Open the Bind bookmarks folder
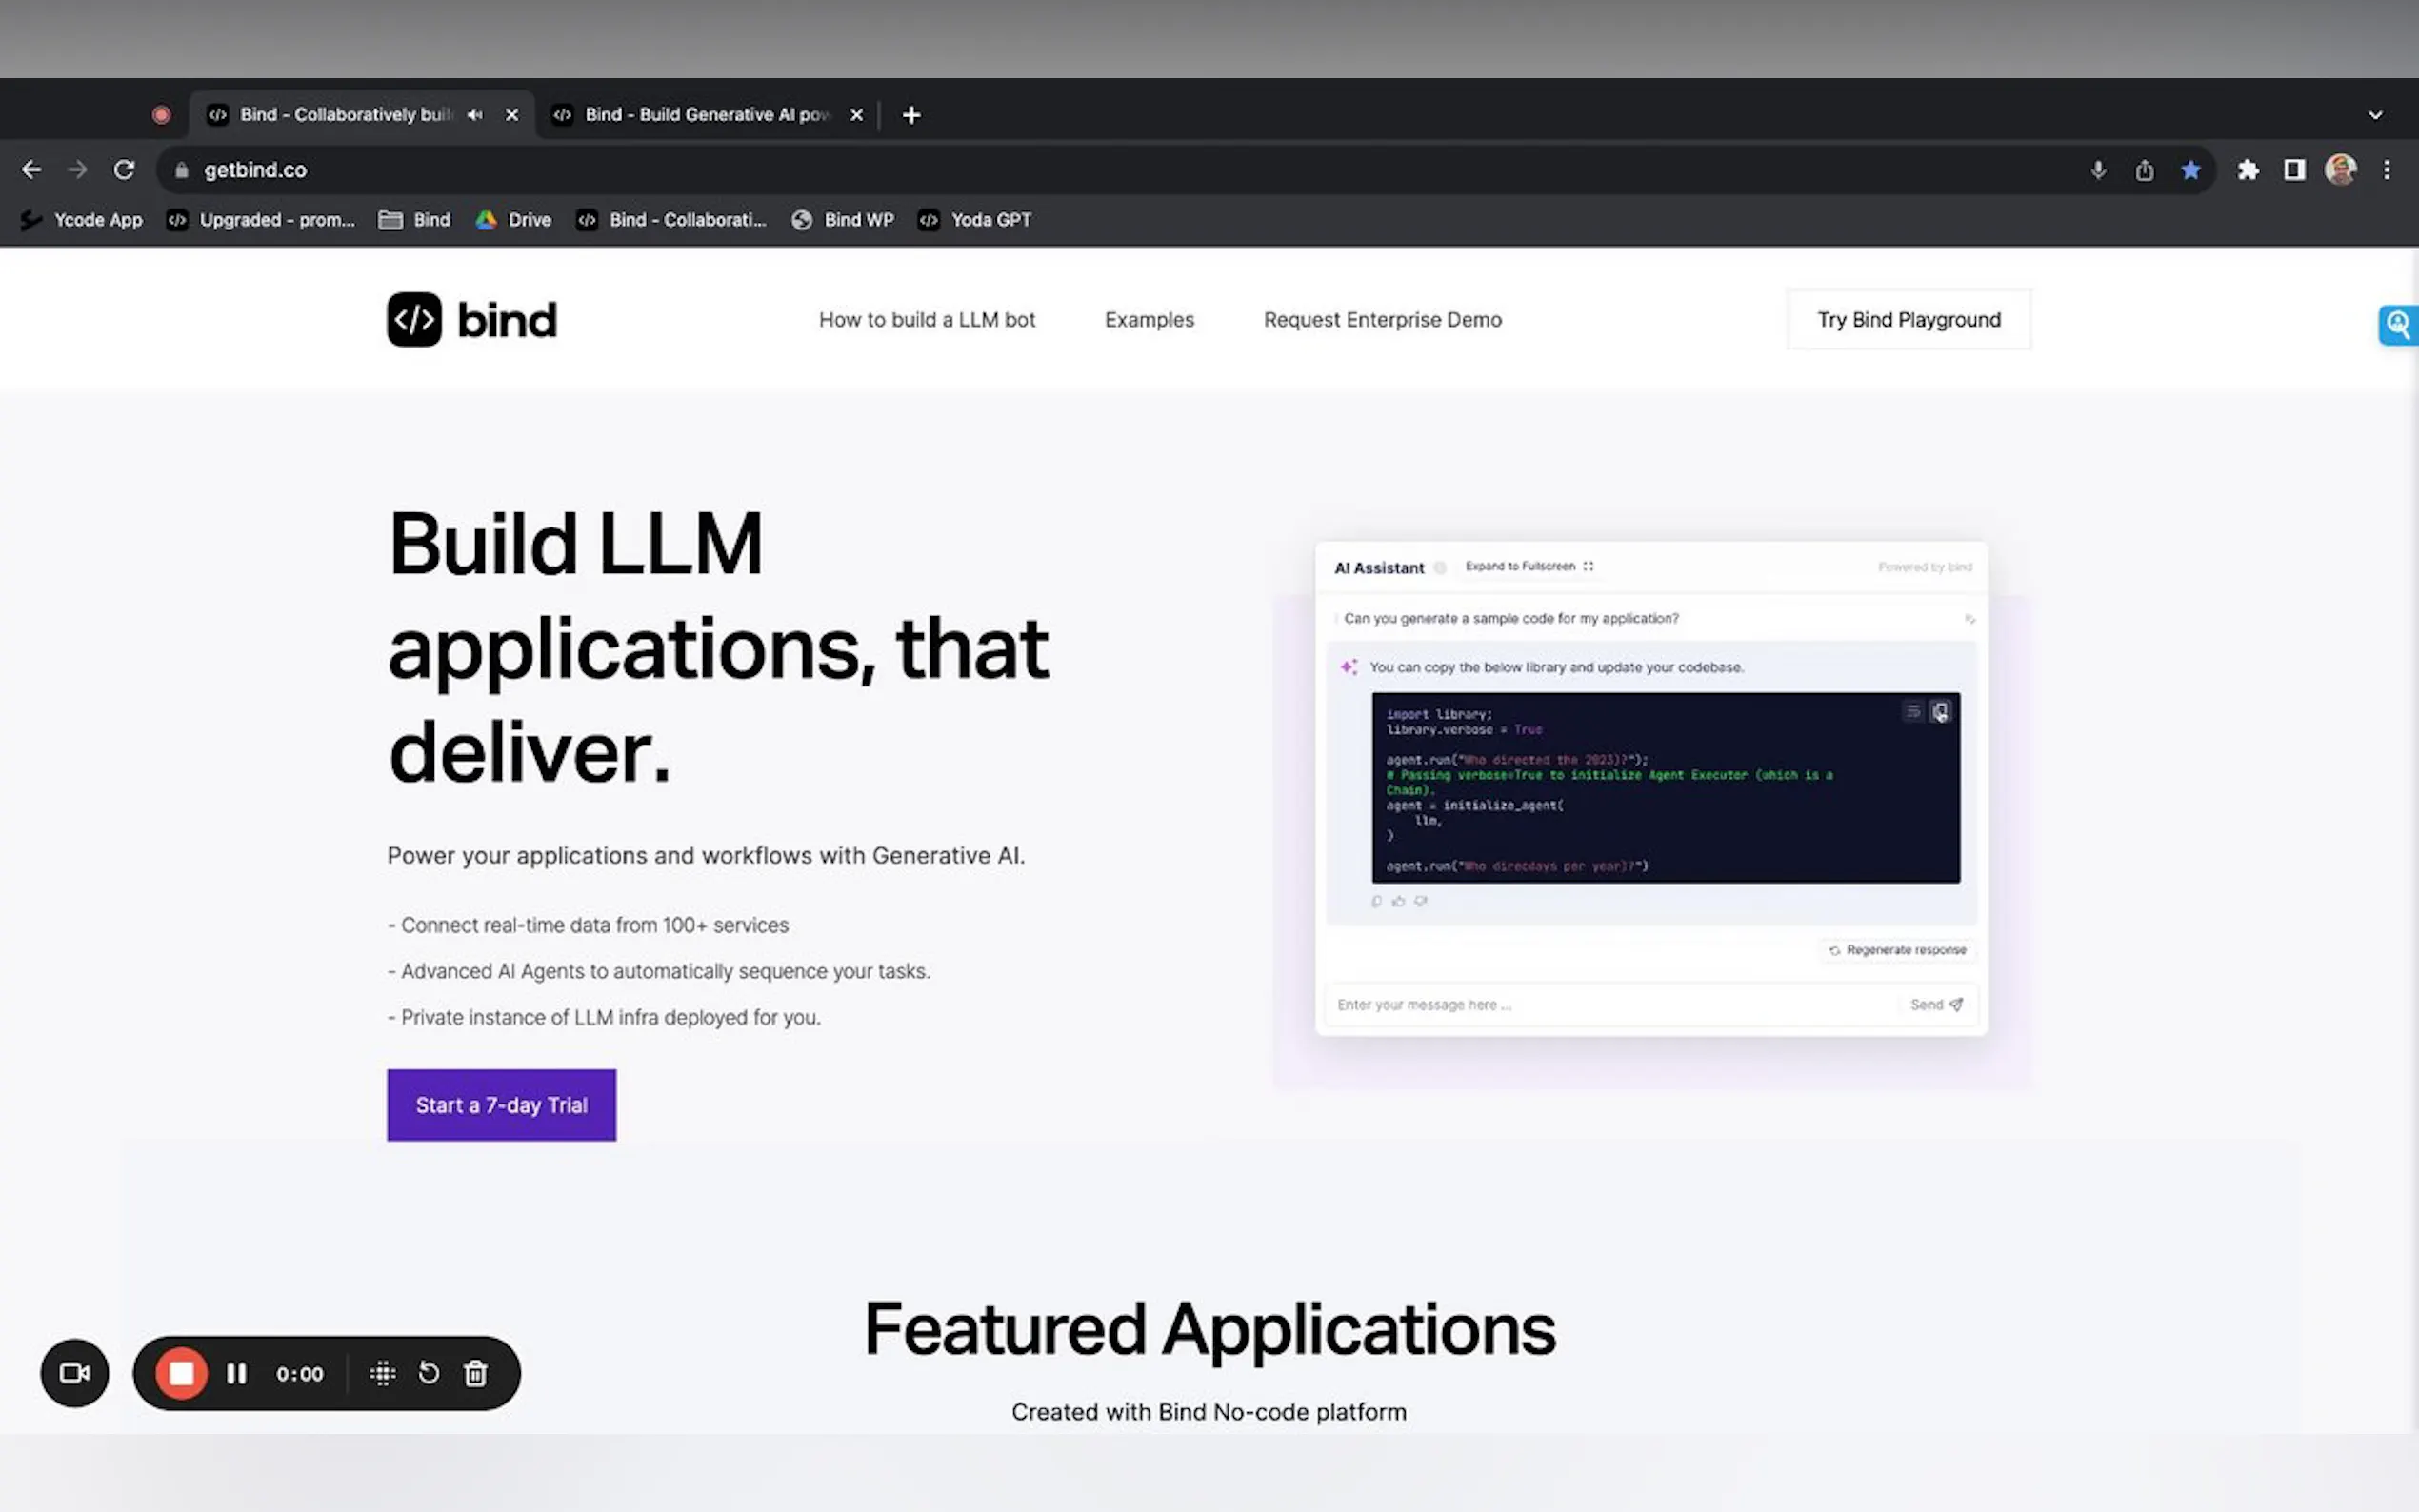The height and width of the screenshot is (1512, 2419). 415,220
